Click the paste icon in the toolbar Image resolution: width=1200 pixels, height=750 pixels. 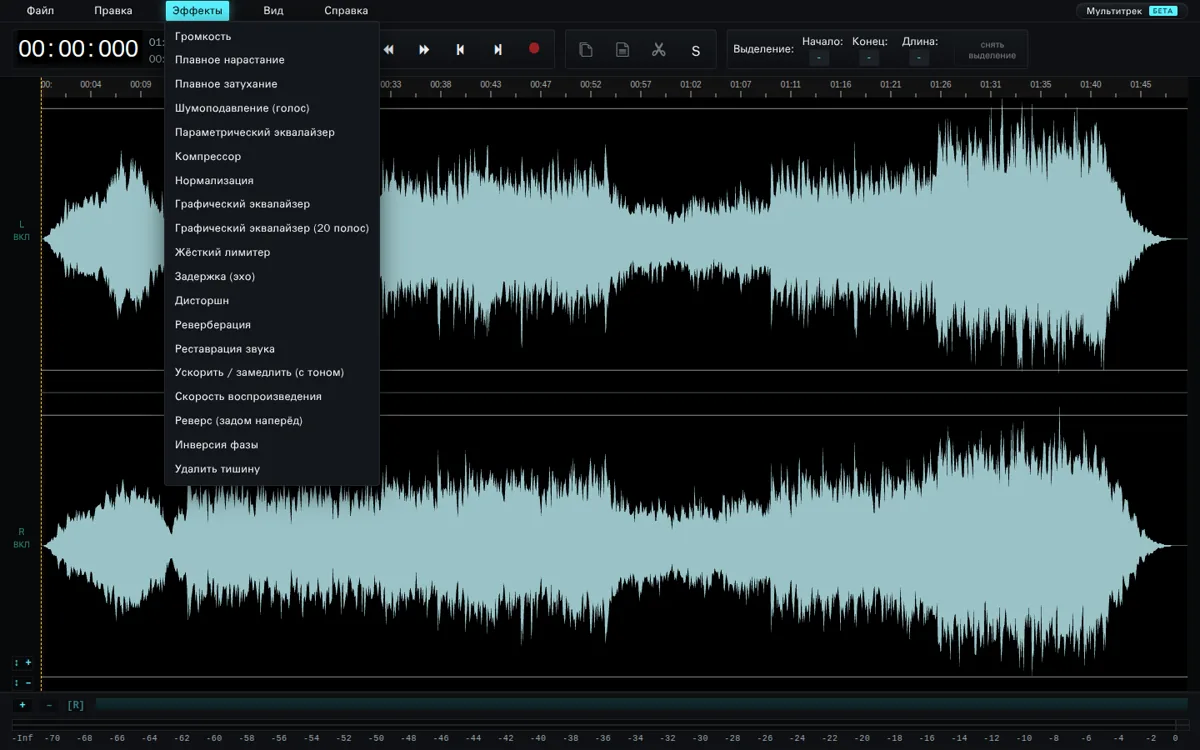[622, 50]
